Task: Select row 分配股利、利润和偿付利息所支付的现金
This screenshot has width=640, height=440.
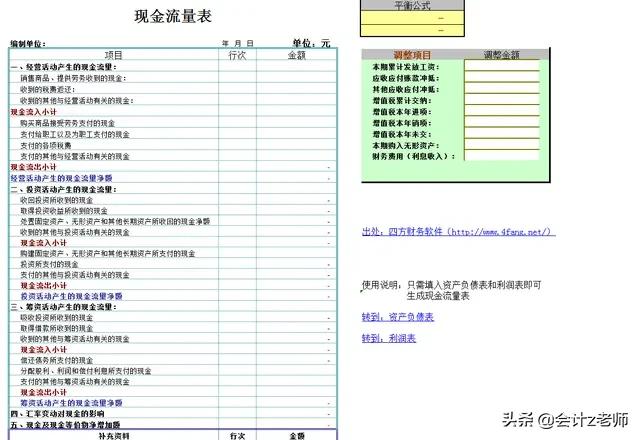Action: click(x=173, y=371)
